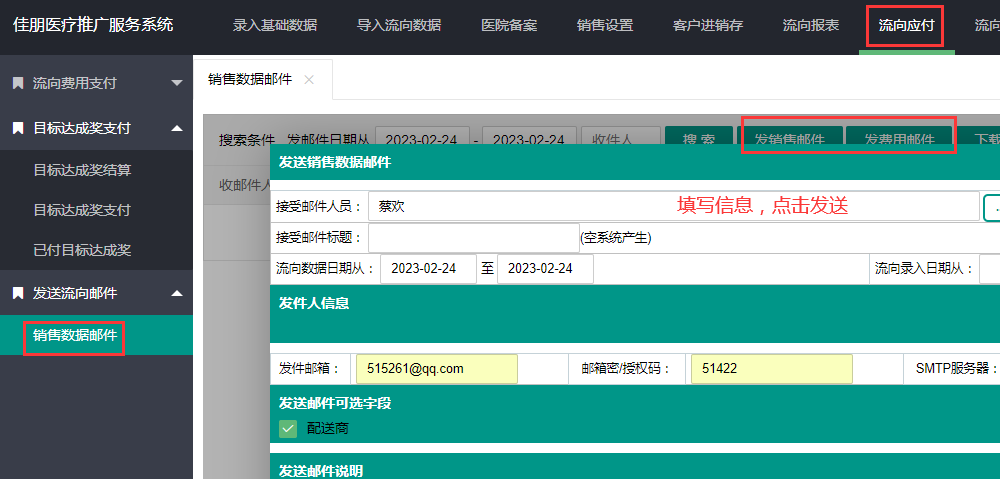Collapse the 发送流向邮件 section arrow
The width and height of the screenshot is (1000, 479).
(x=177, y=293)
